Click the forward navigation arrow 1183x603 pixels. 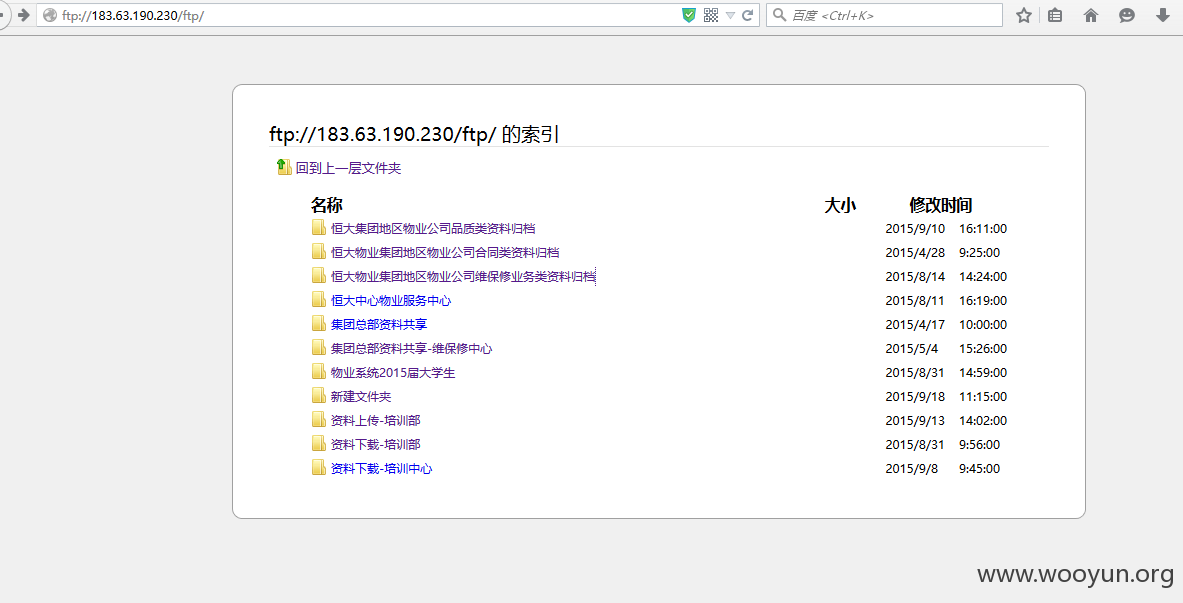pyautogui.click(x=23, y=15)
